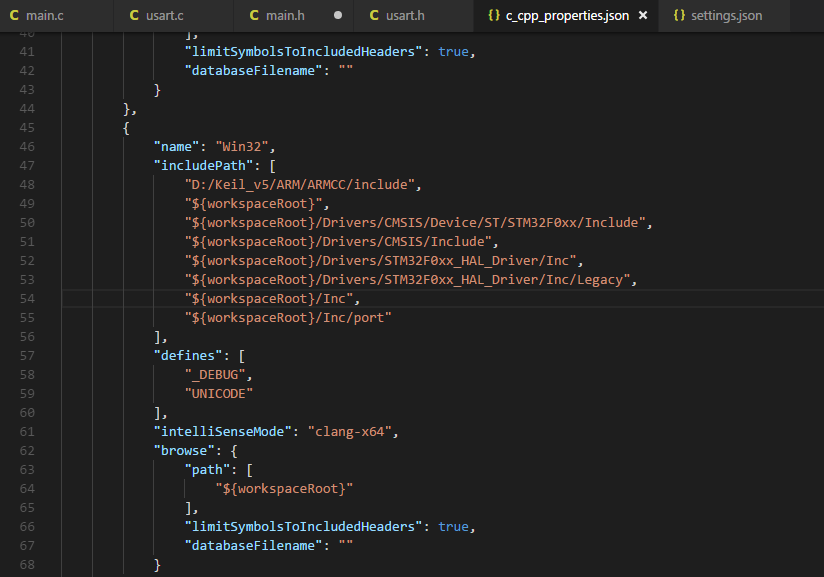Image resolution: width=824 pixels, height=577 pixels.
Task: Click "limitSymbolsToIncludedHeaders" key on line 66
Action: [x=303, y=527]
